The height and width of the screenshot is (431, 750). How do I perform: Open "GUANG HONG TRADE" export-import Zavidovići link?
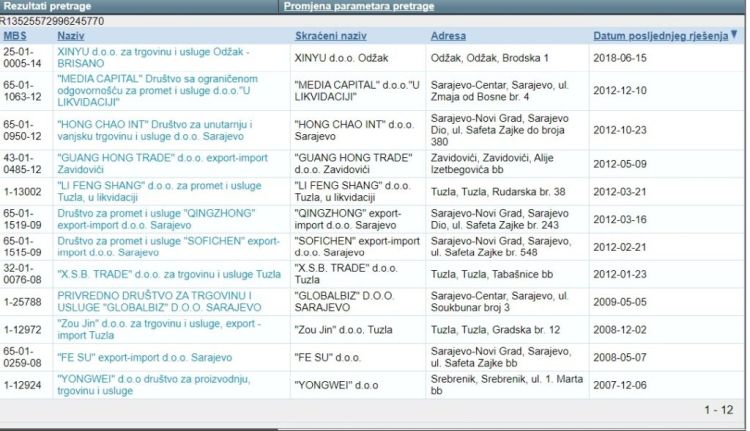tap(162, 164)
